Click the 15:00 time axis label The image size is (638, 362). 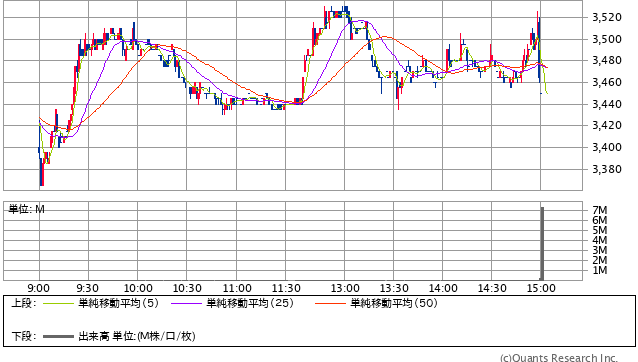[x=541, y=288]
